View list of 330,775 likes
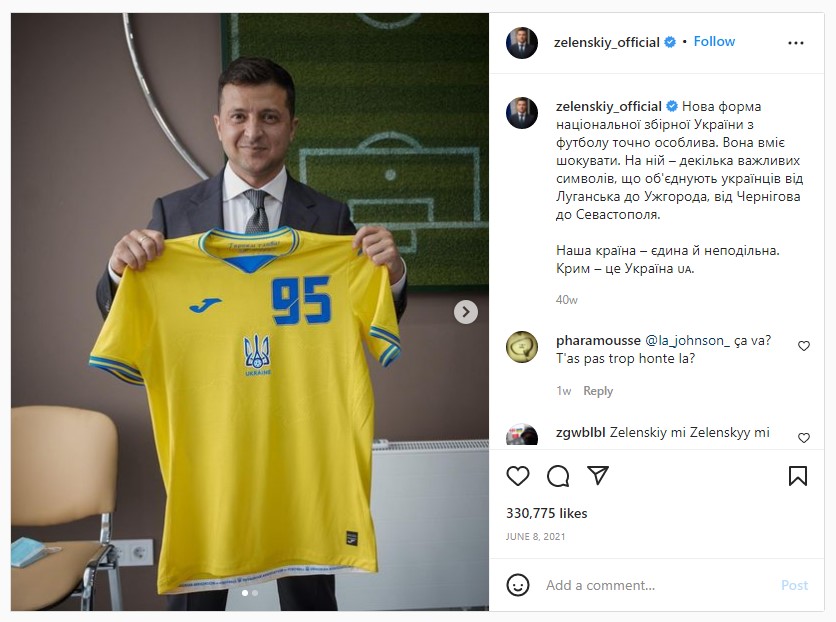Screen dimensions: 836x622 click(546, 513)
